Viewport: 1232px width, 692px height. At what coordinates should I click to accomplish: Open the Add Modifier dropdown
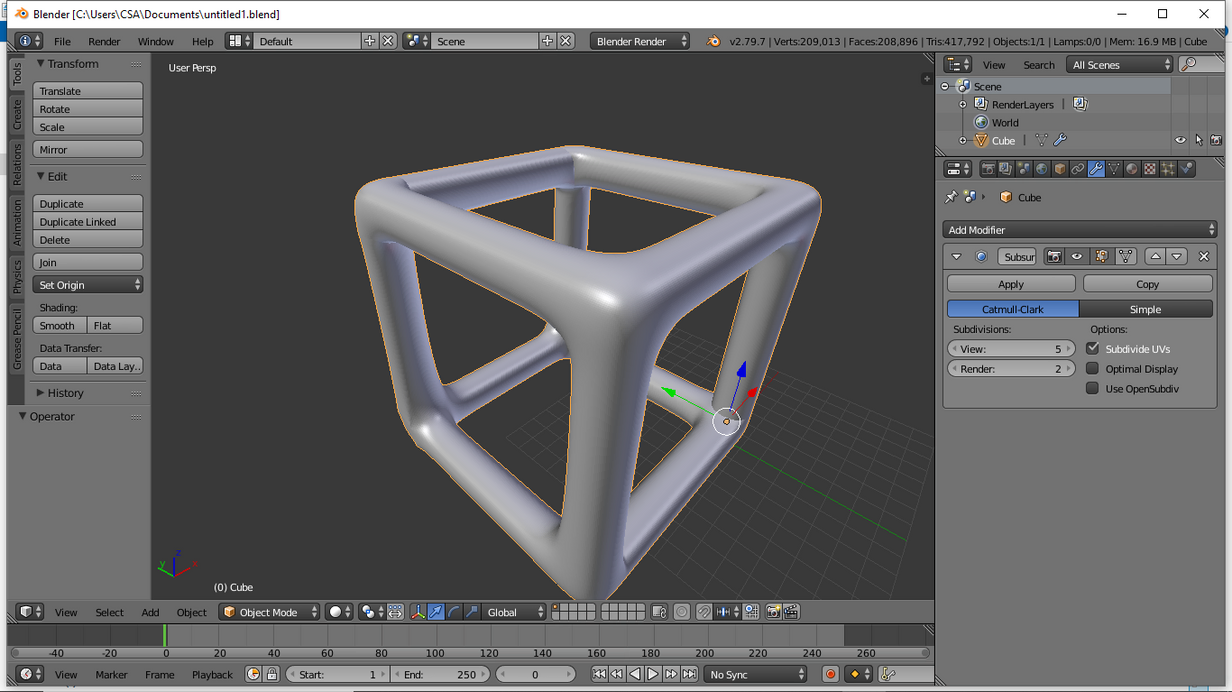[x=1080, y=230]
